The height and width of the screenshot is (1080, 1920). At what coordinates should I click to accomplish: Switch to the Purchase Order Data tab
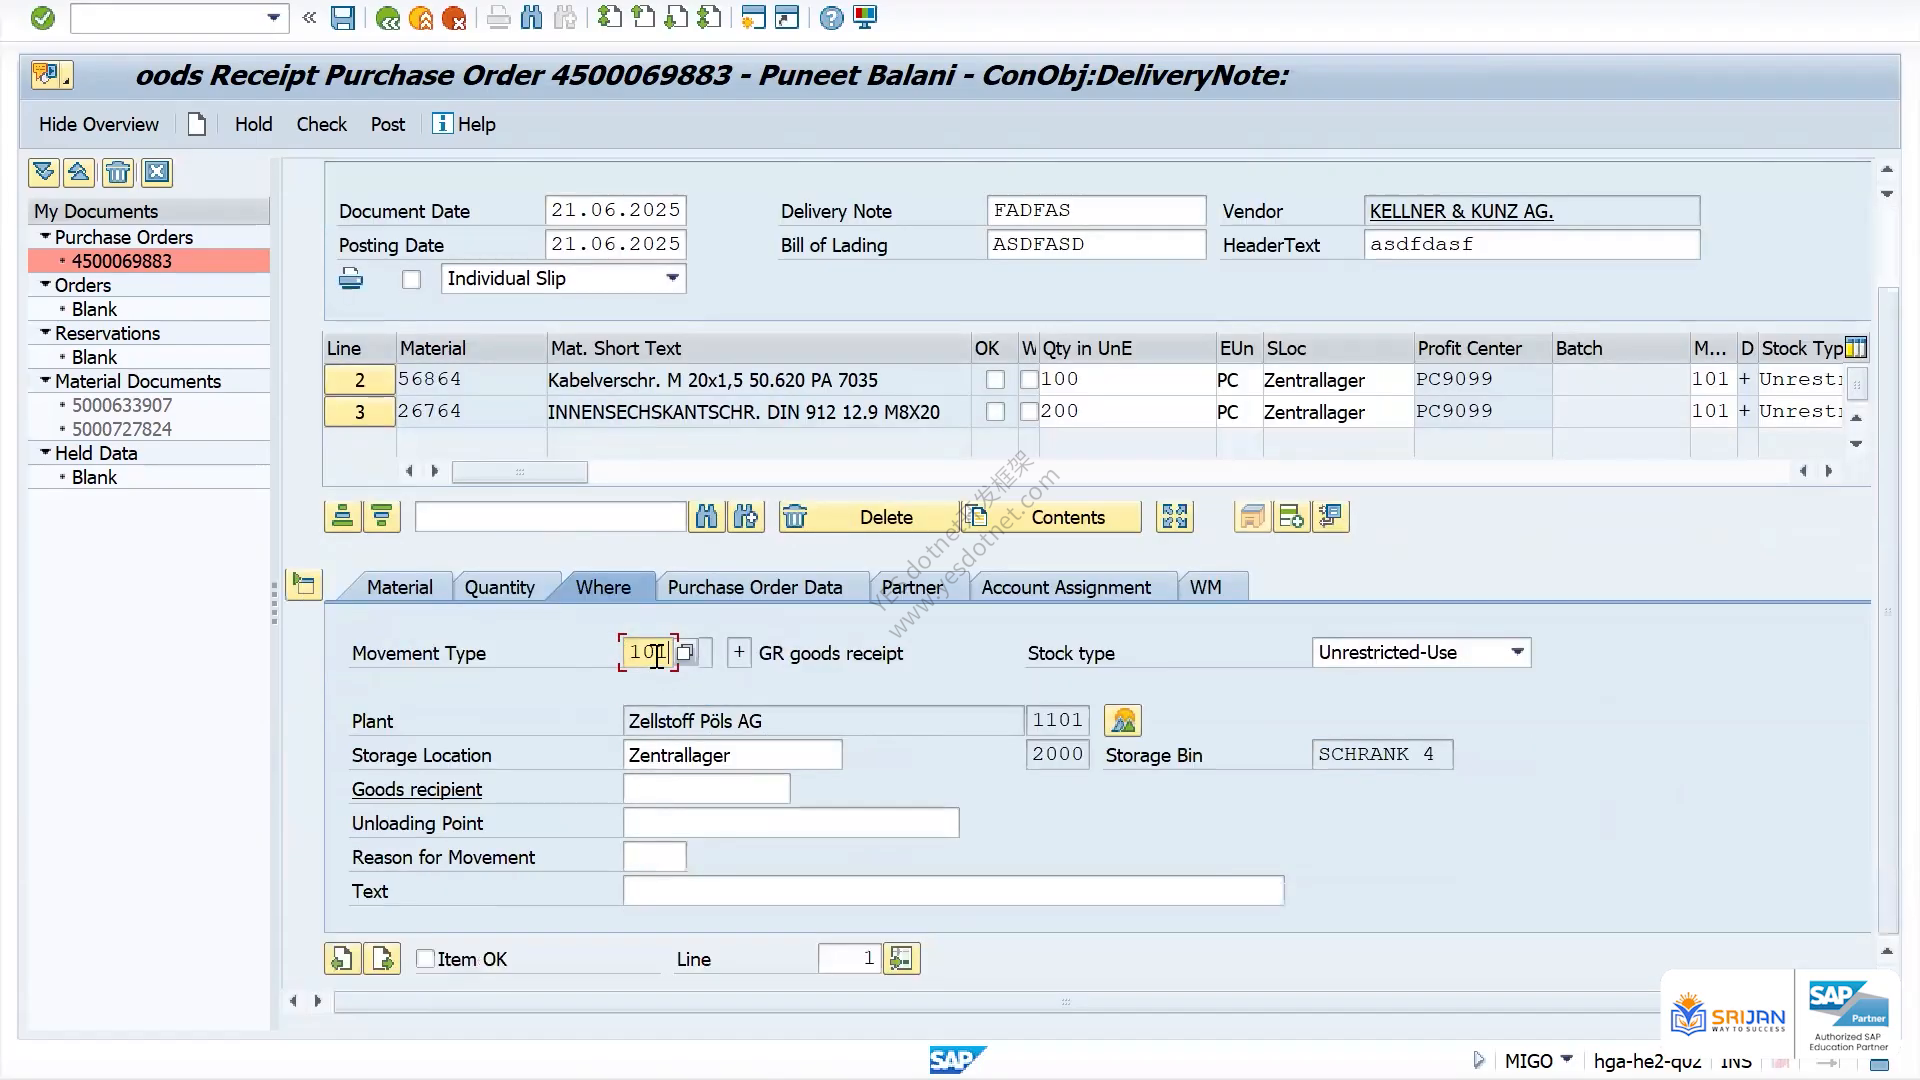(x=755, y=588)
